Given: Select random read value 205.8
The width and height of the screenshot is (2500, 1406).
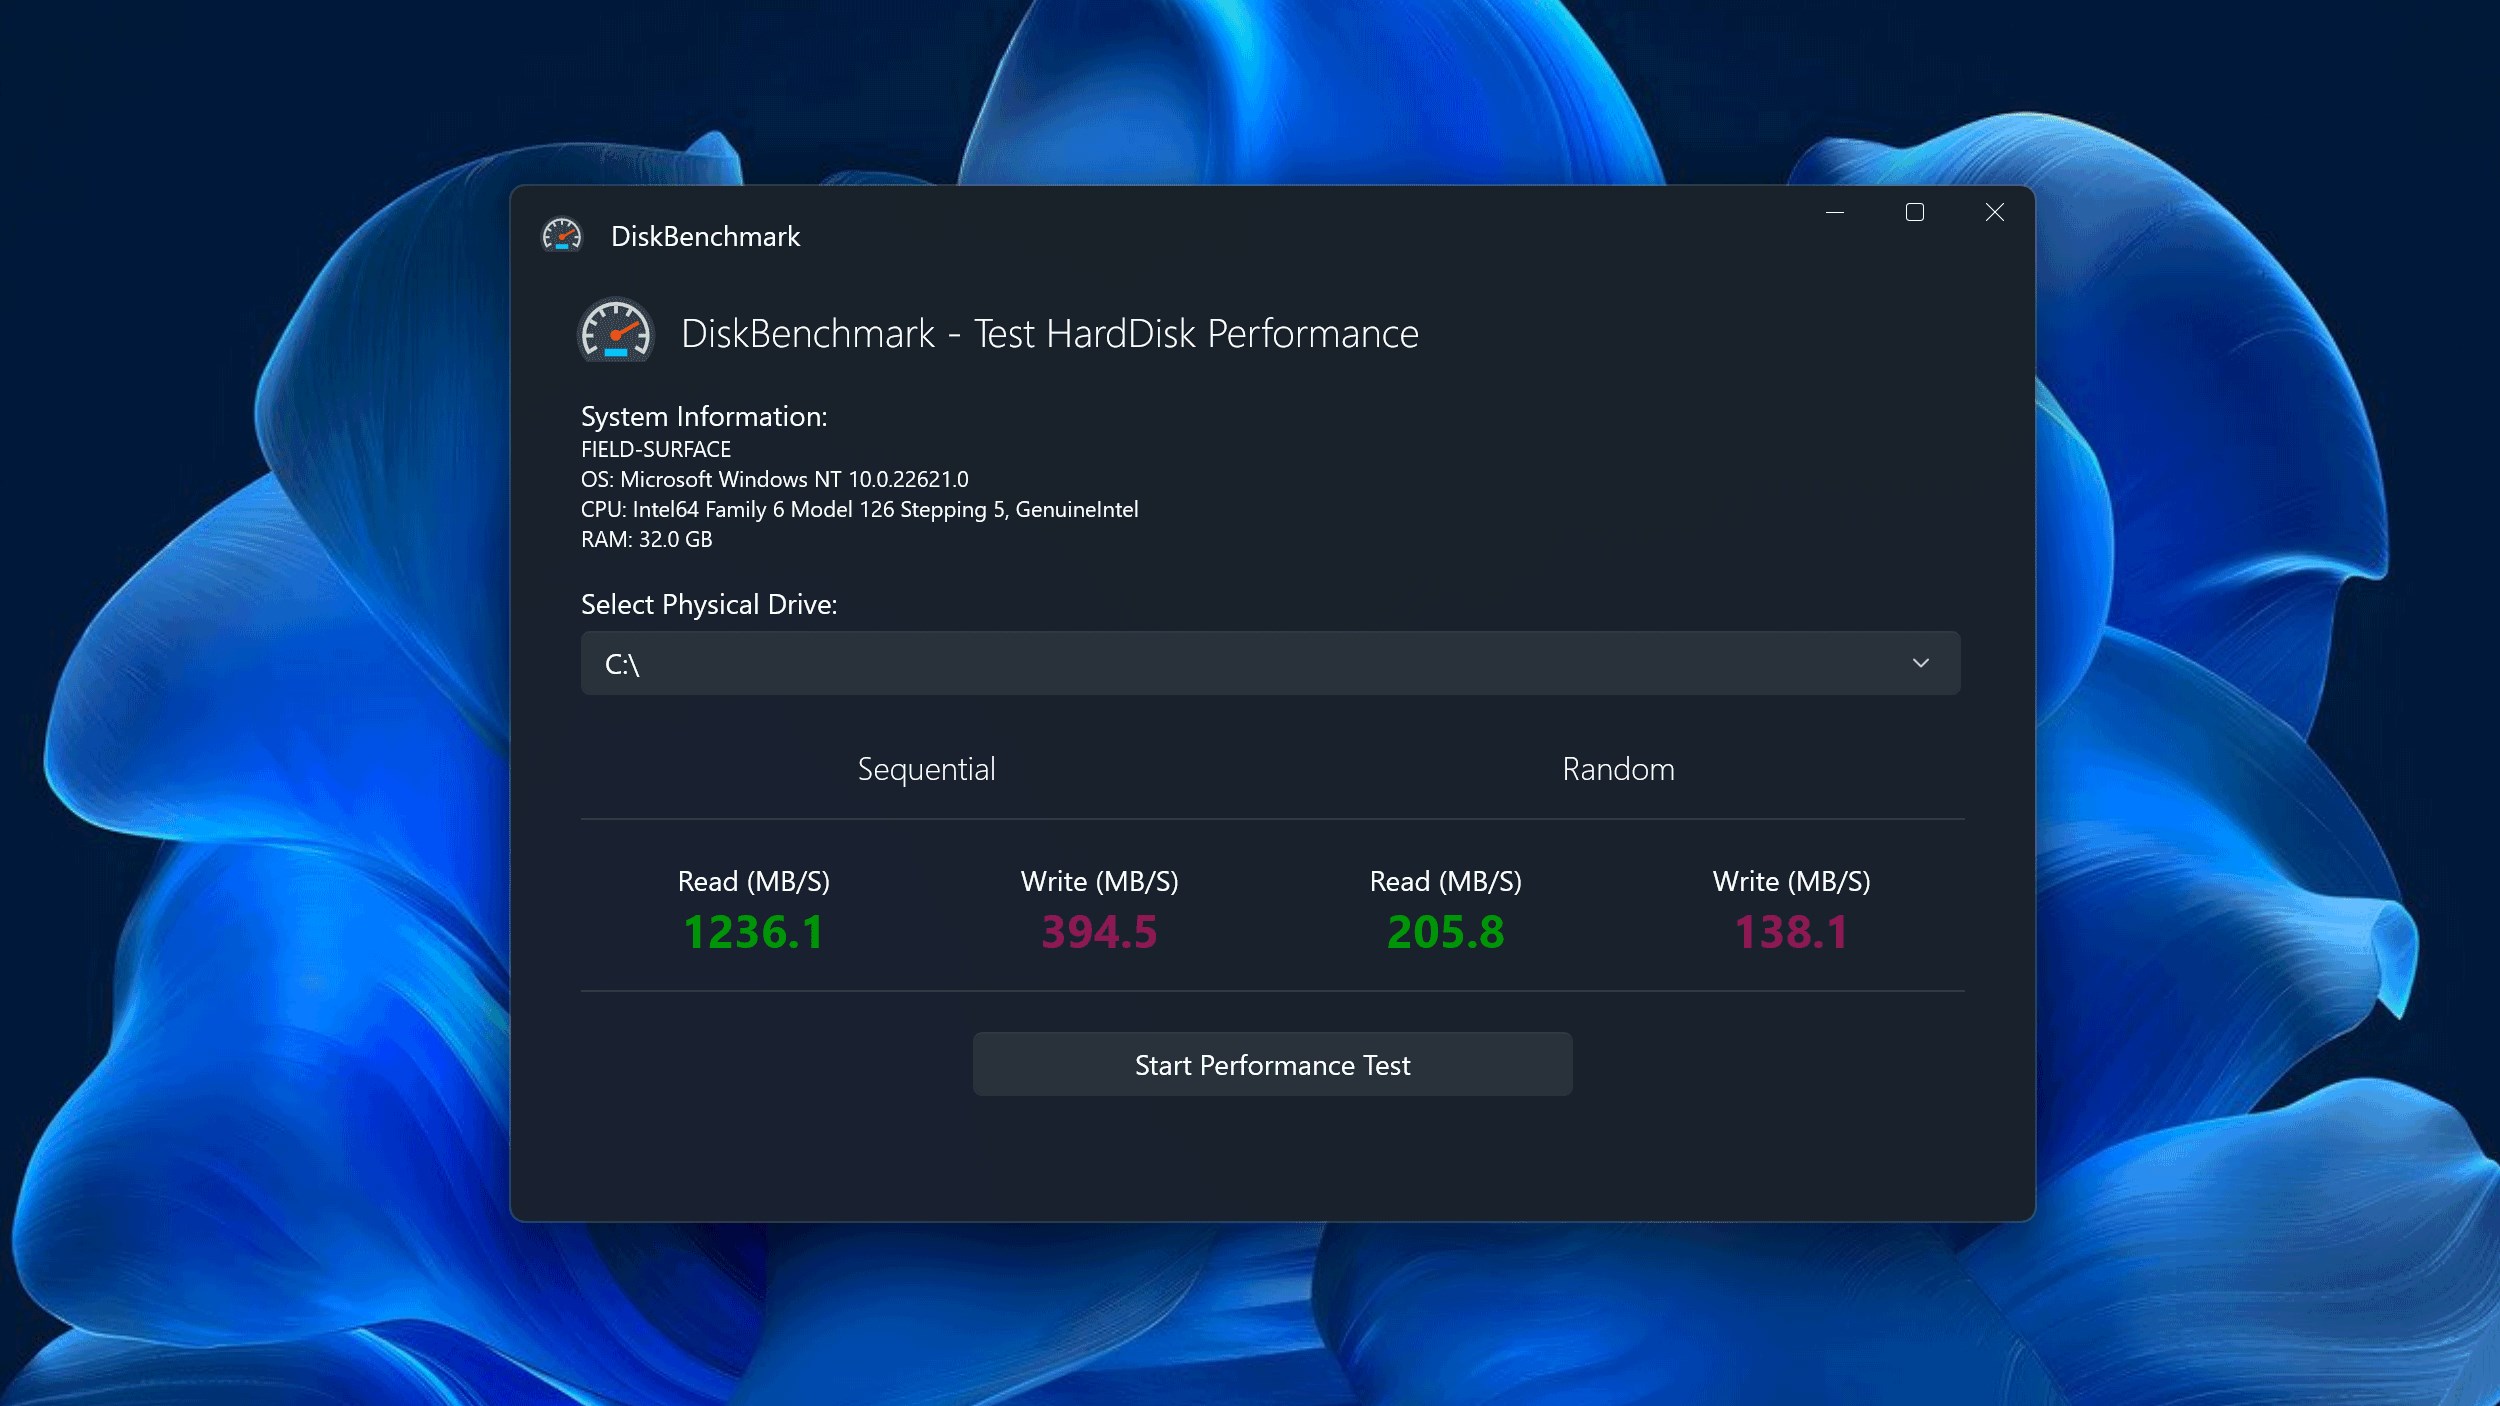Looking at the screenshot, I should [x=1445, y=932].
